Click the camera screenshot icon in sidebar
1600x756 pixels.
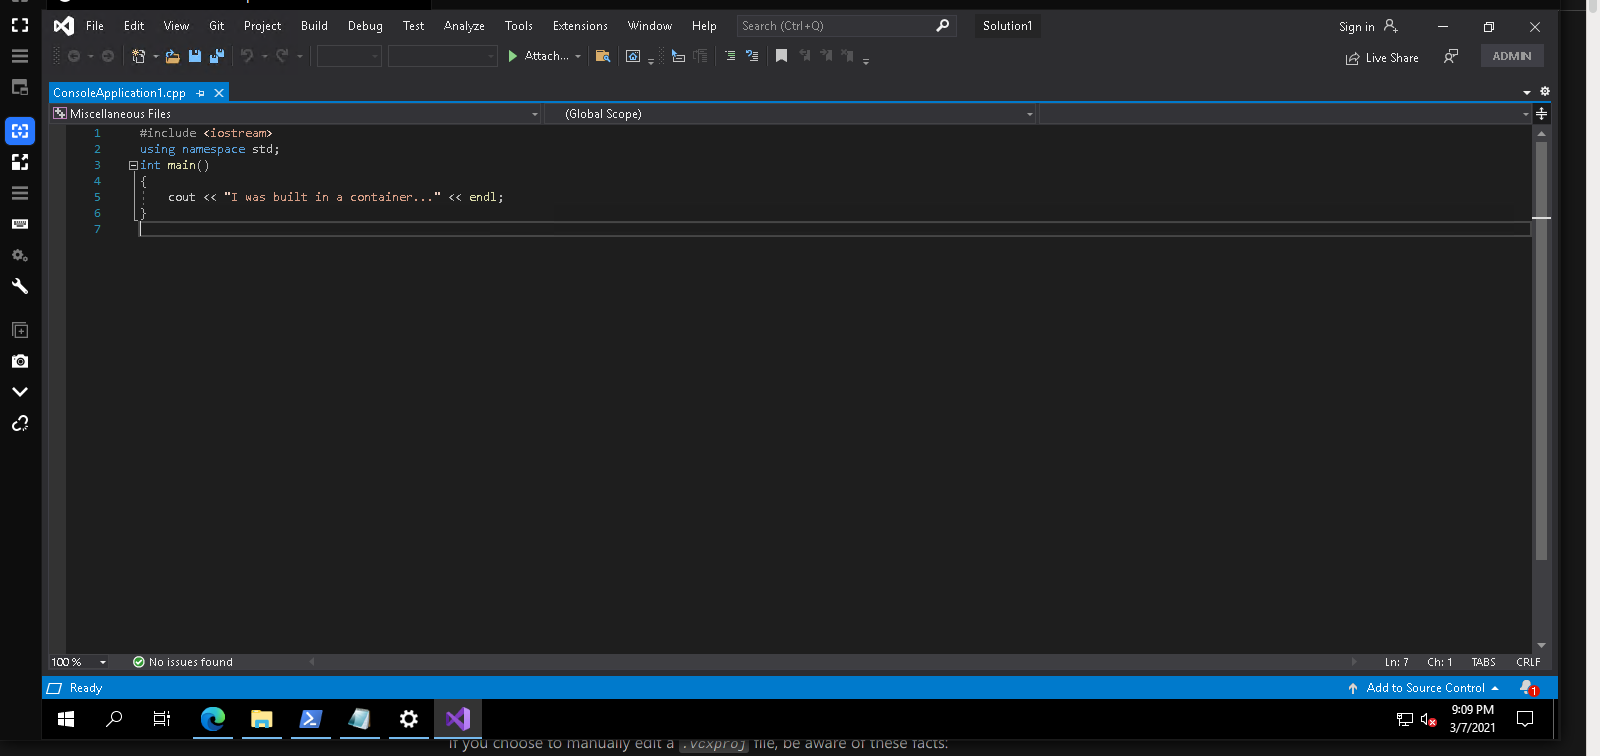pyautogui.click(x=20, y=361)
